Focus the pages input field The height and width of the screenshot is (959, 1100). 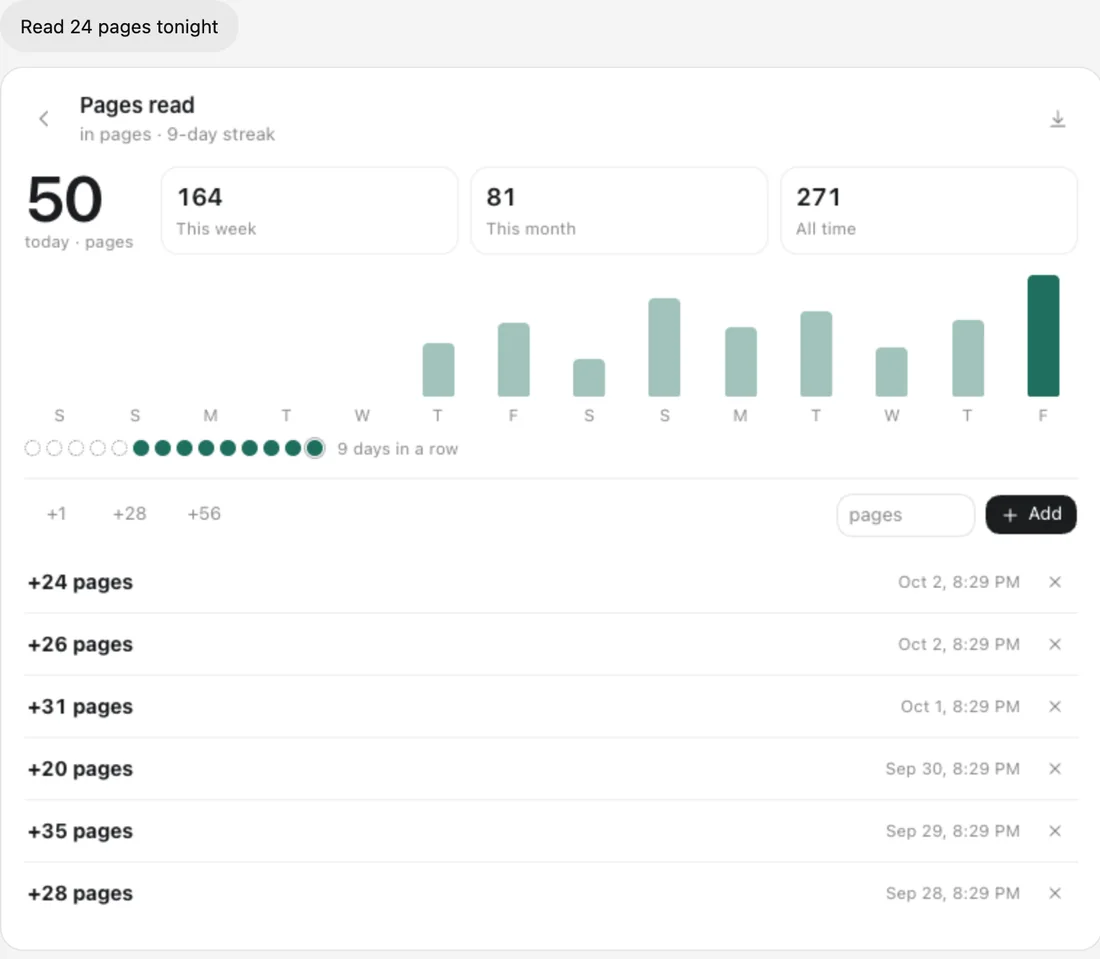click(x=906, y=515)
